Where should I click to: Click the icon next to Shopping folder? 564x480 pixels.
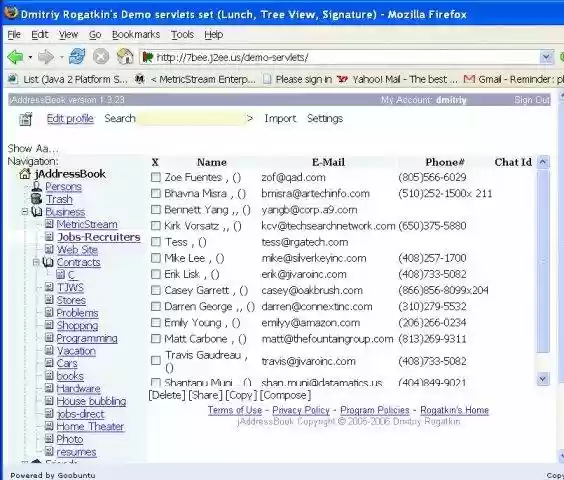tap(49, 325)
